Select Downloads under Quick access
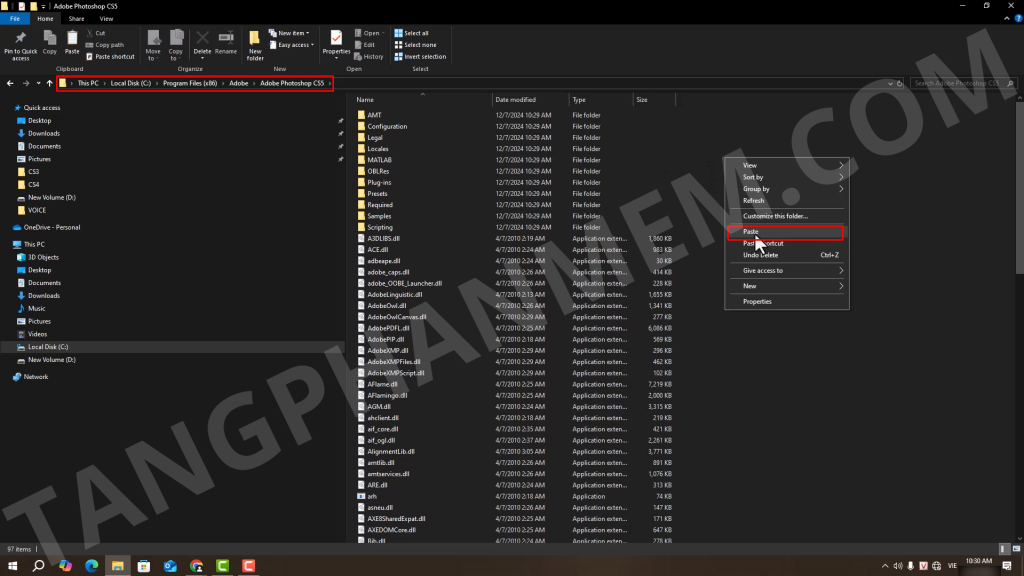 coord(43,133)
